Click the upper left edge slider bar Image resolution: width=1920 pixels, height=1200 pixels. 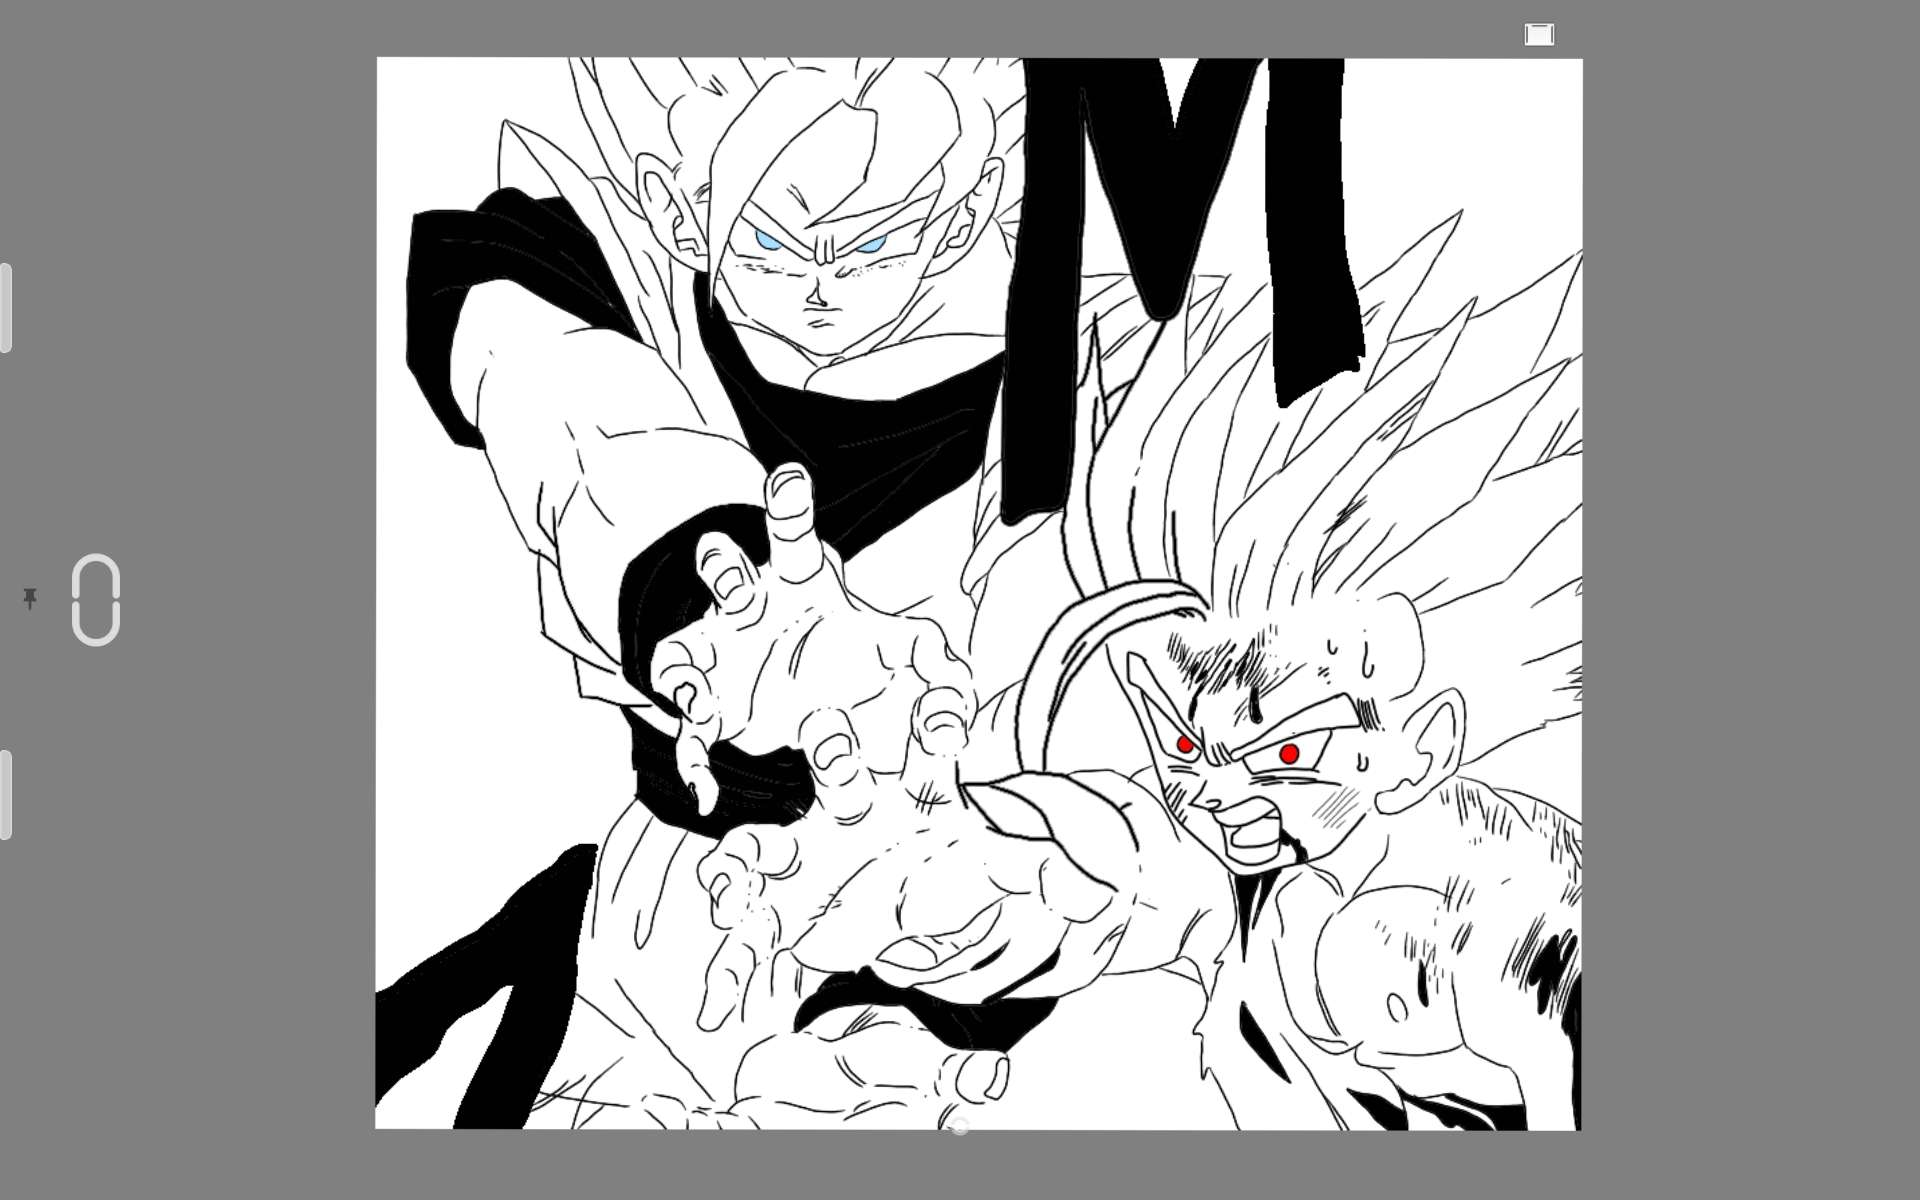(6, 308)
